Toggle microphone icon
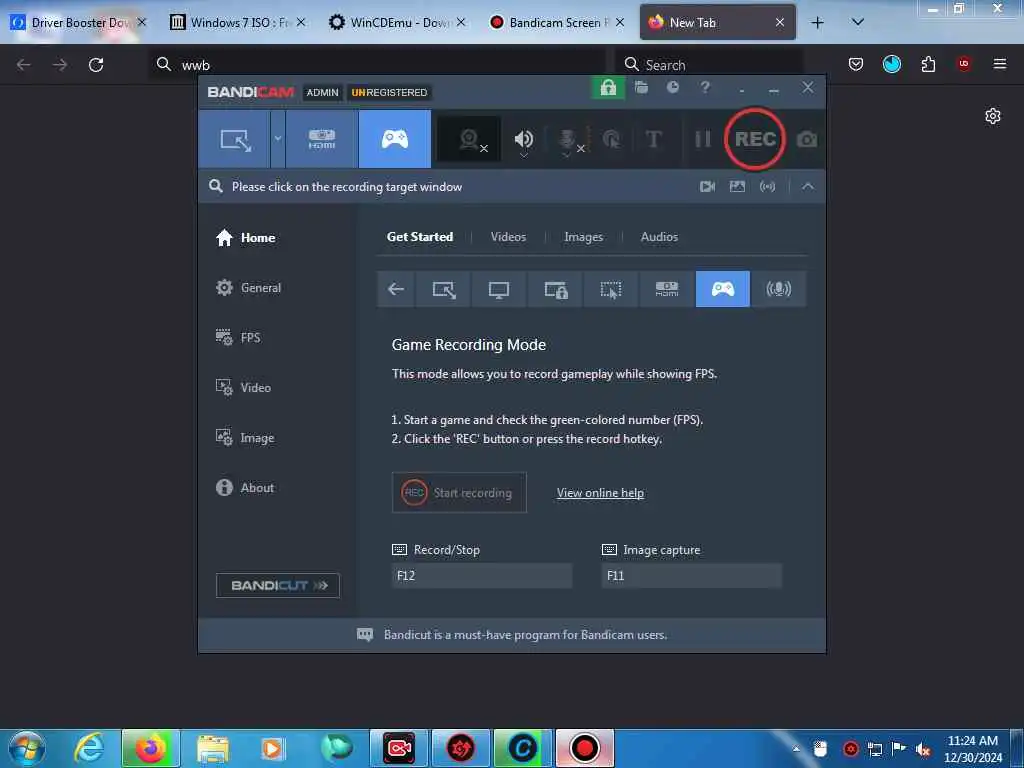1024x768 pixels. coord(568,139)
